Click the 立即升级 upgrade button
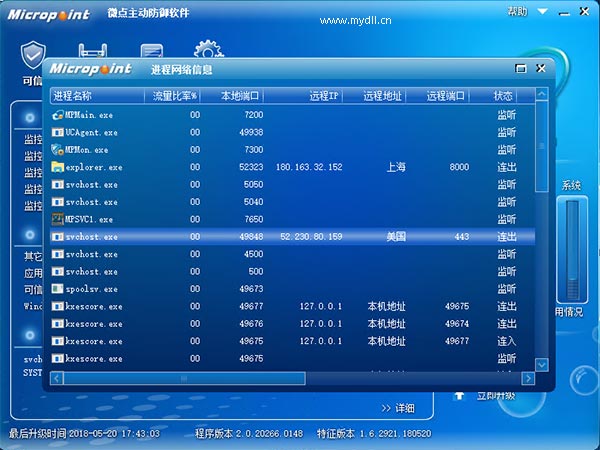The width and height of the screenshot is (600, 450). coord(496,396)
